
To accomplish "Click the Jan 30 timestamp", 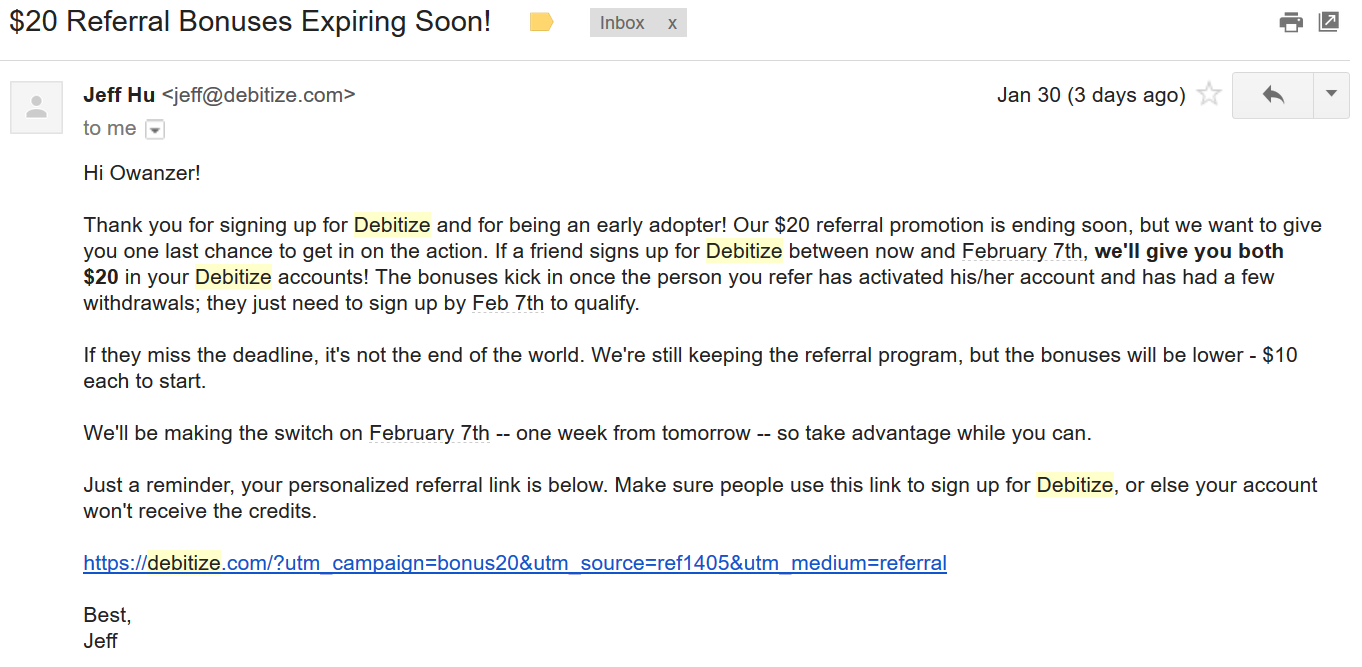I will pyautogui.click(x=1090, y=95).
